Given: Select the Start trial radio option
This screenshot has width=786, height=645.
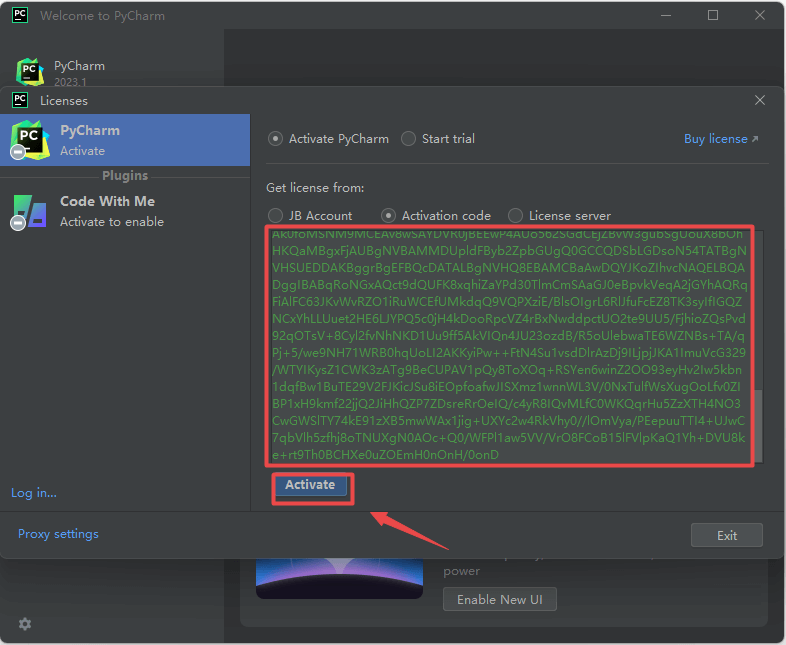Looking at the screenshot, I should (x=409, y=139).
